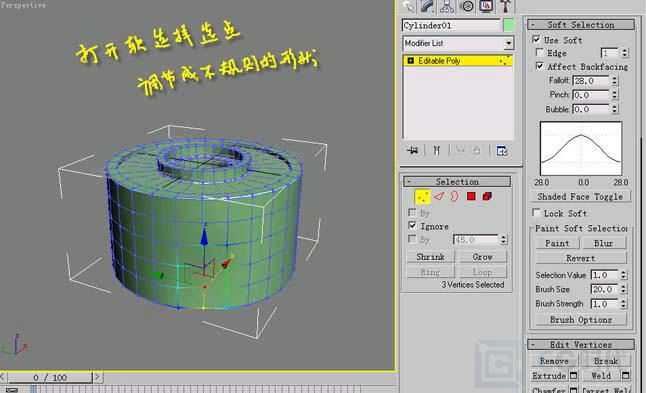Toggle the Affect Backfacing checkbox
This screenshot has height=393, width=646.
point(539,66)
